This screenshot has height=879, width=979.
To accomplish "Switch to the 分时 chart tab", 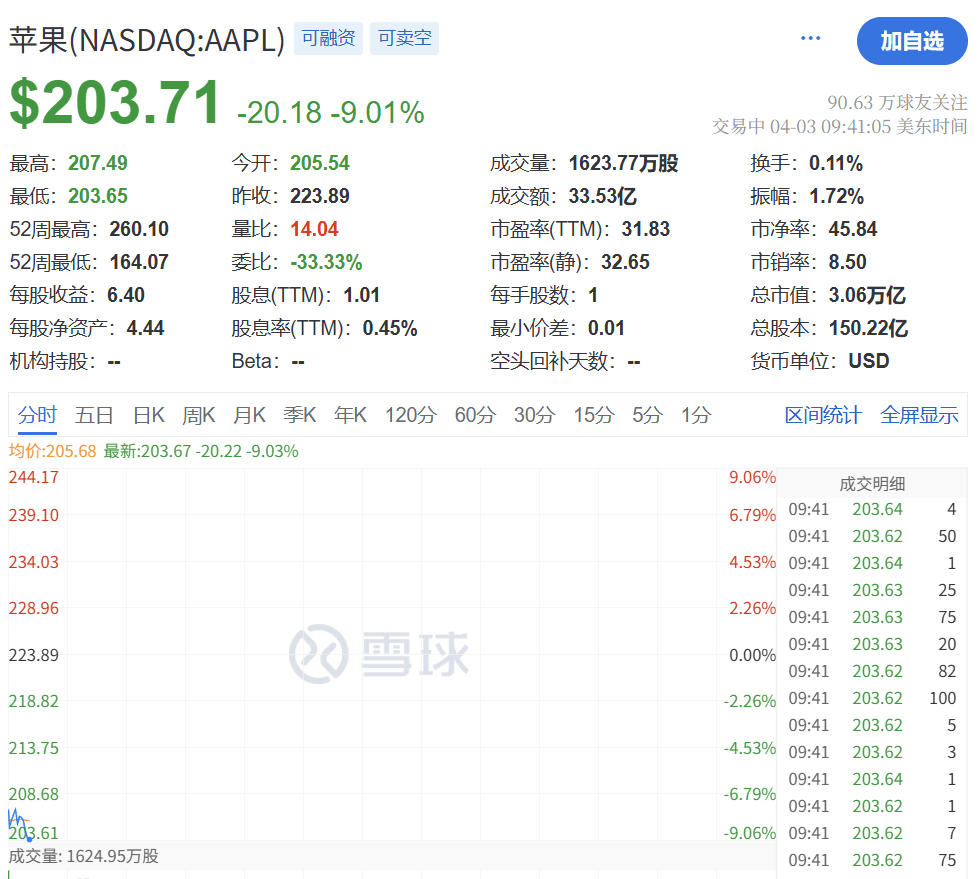I will (x=37, y=414).
